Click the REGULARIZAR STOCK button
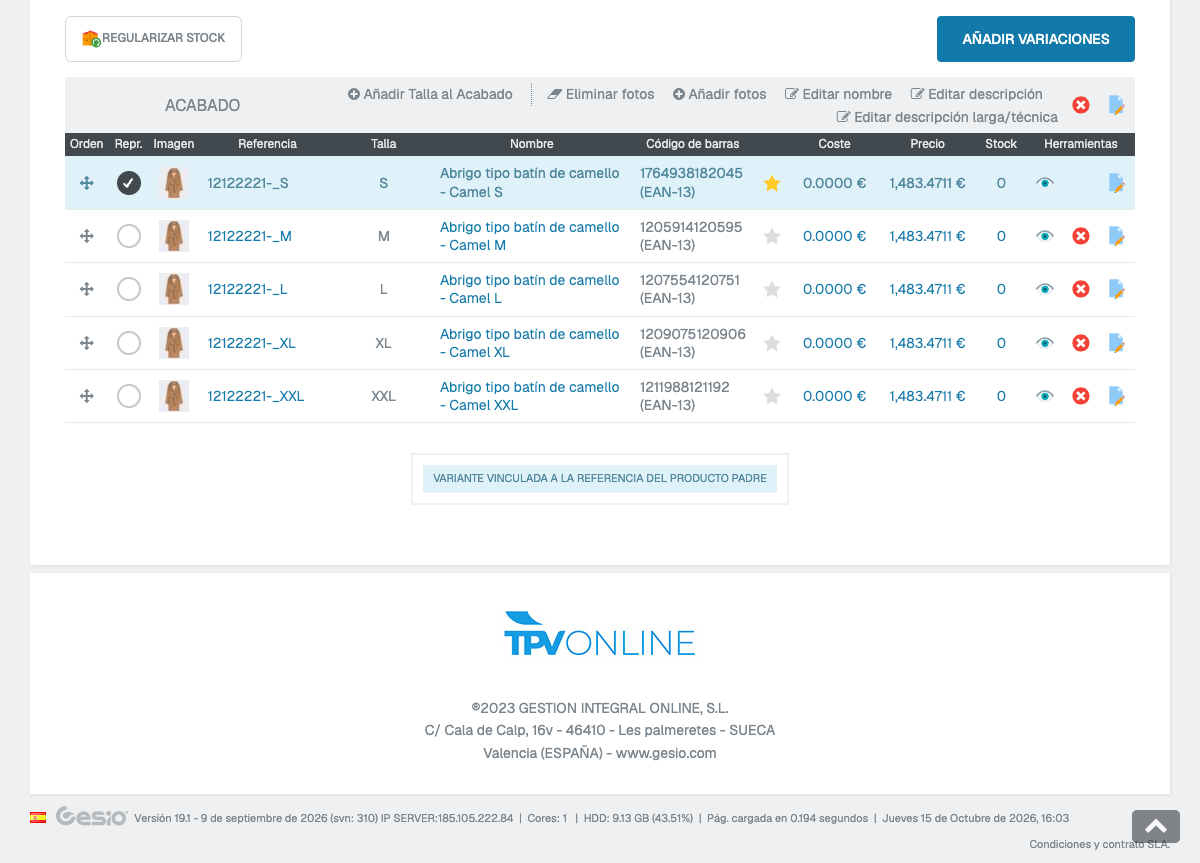The width and height of the screenshot is (1200, 863). (x=153, y=39)
